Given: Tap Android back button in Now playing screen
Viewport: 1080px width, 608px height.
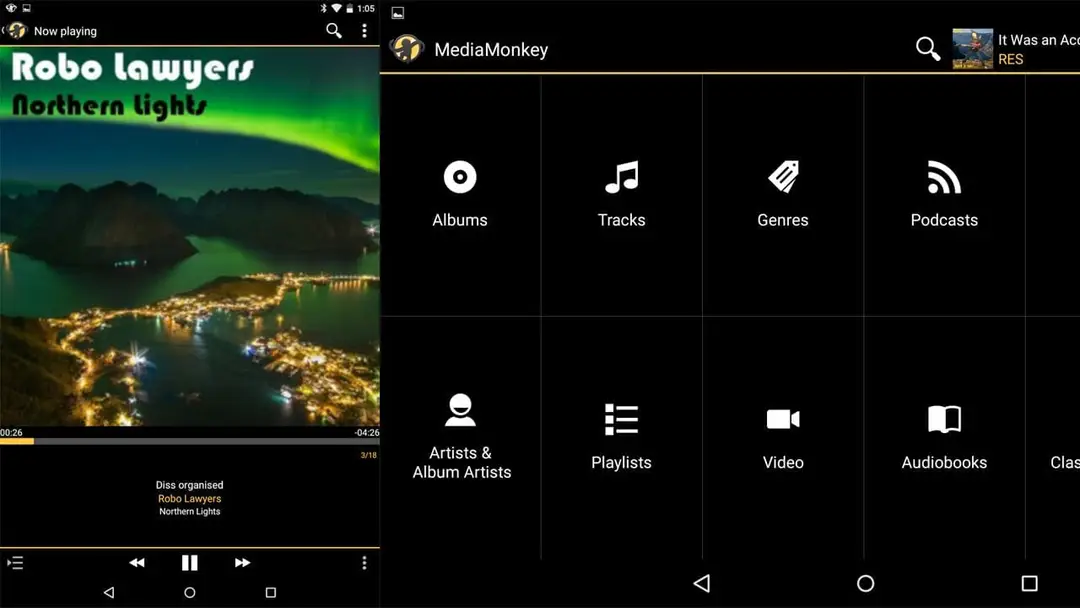Looking at the screenshot, I should (x=109, y=592).
